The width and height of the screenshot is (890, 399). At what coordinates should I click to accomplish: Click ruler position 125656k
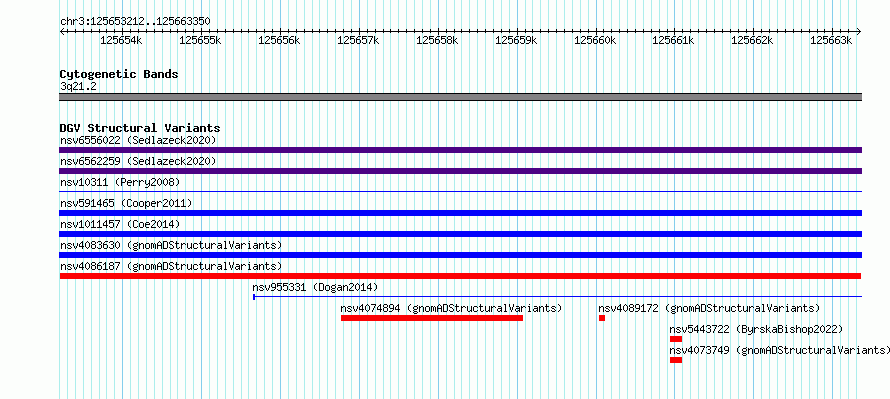[279, 40]
